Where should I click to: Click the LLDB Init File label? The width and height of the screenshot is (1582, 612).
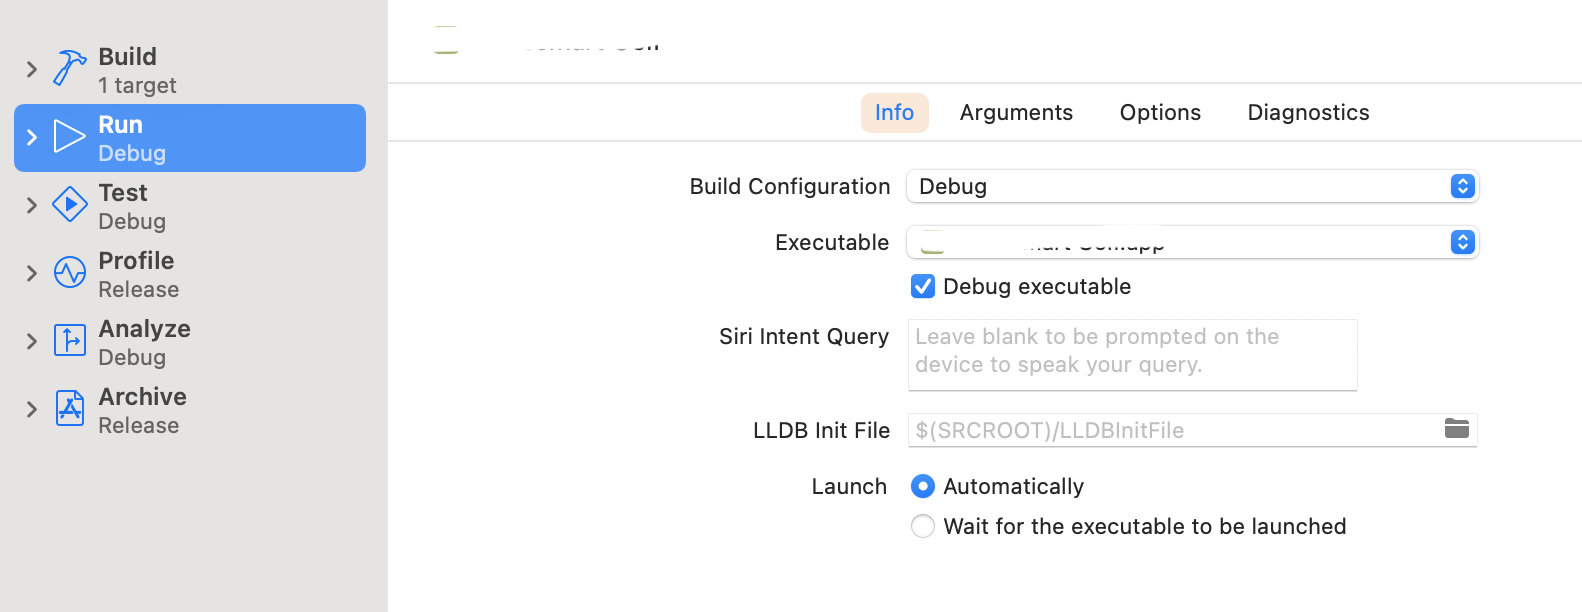click(x=821, y=431)
